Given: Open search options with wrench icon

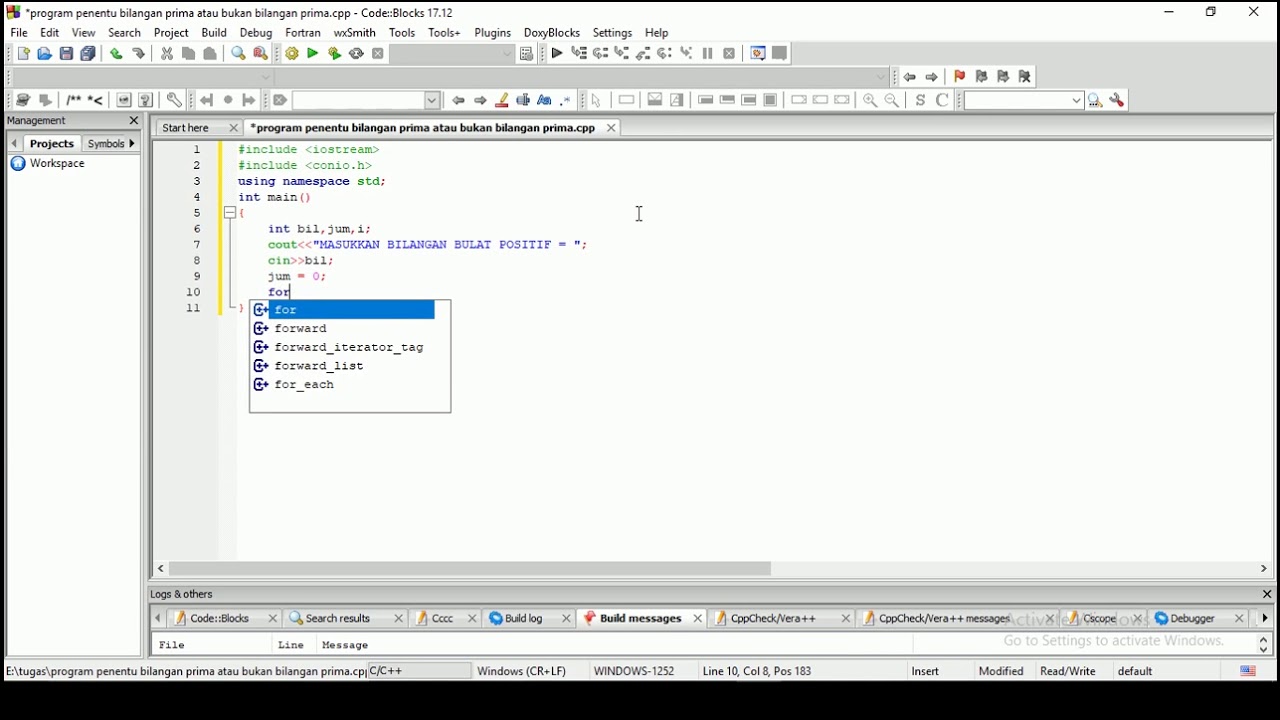Looking at the screenshot, I should pos(1118,100).
